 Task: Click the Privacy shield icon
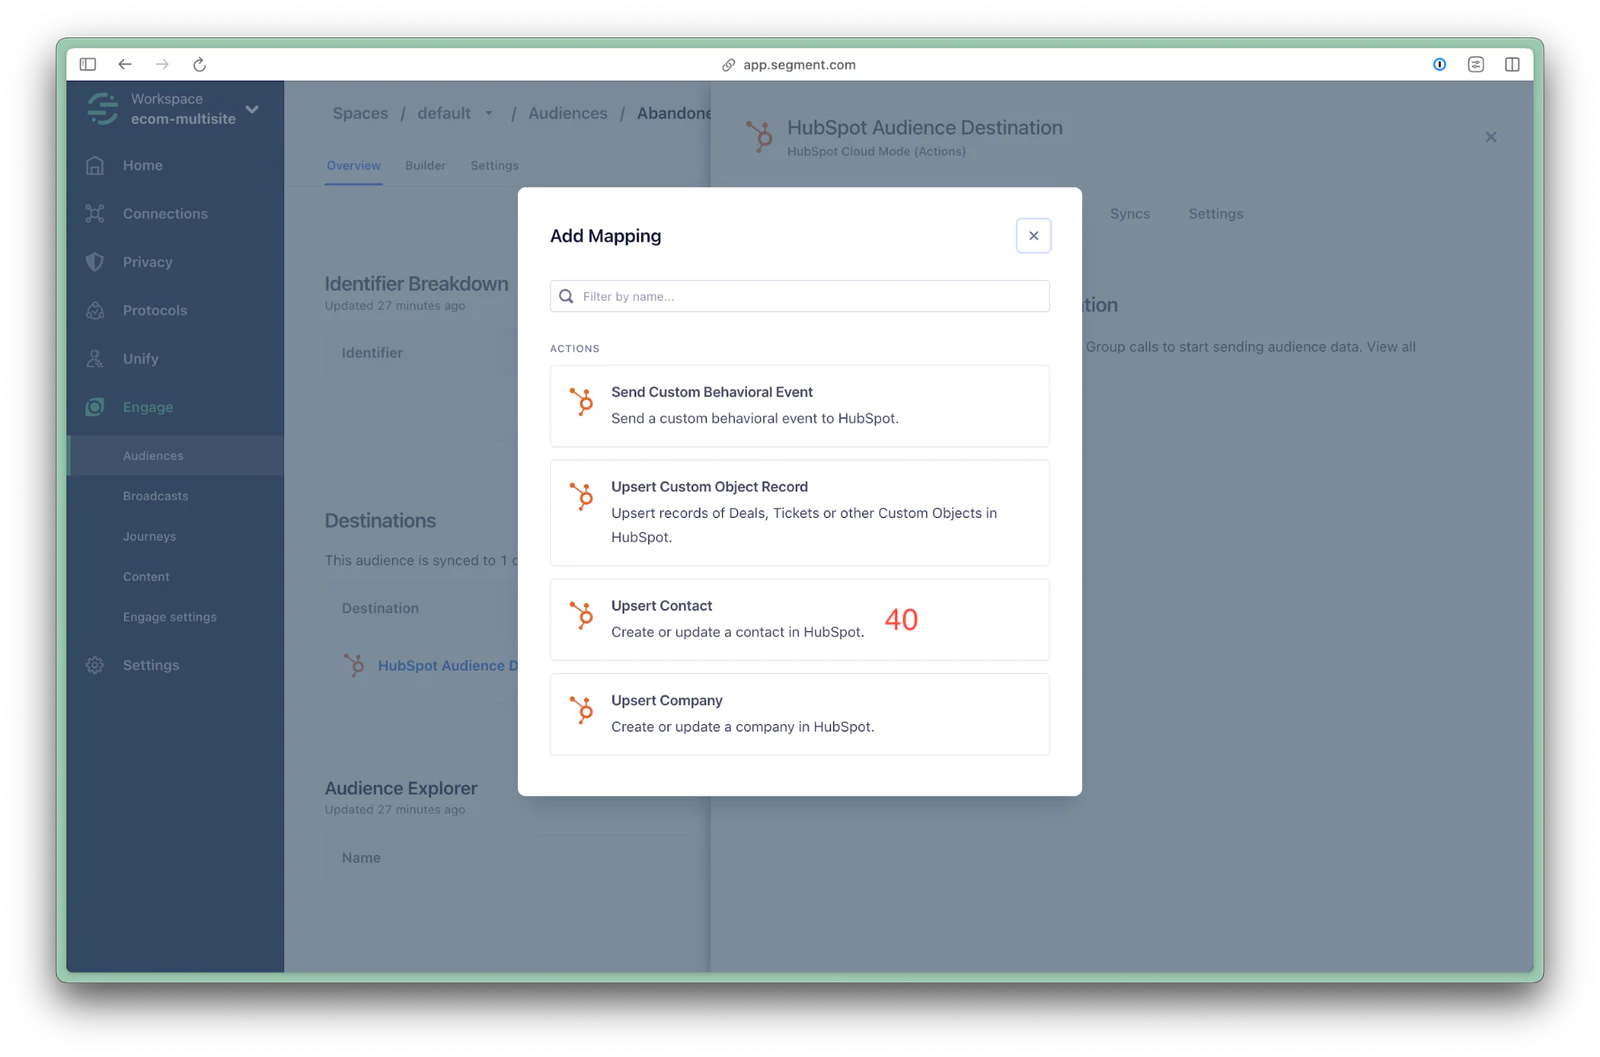pyautogui.click(x=95, y=262)
